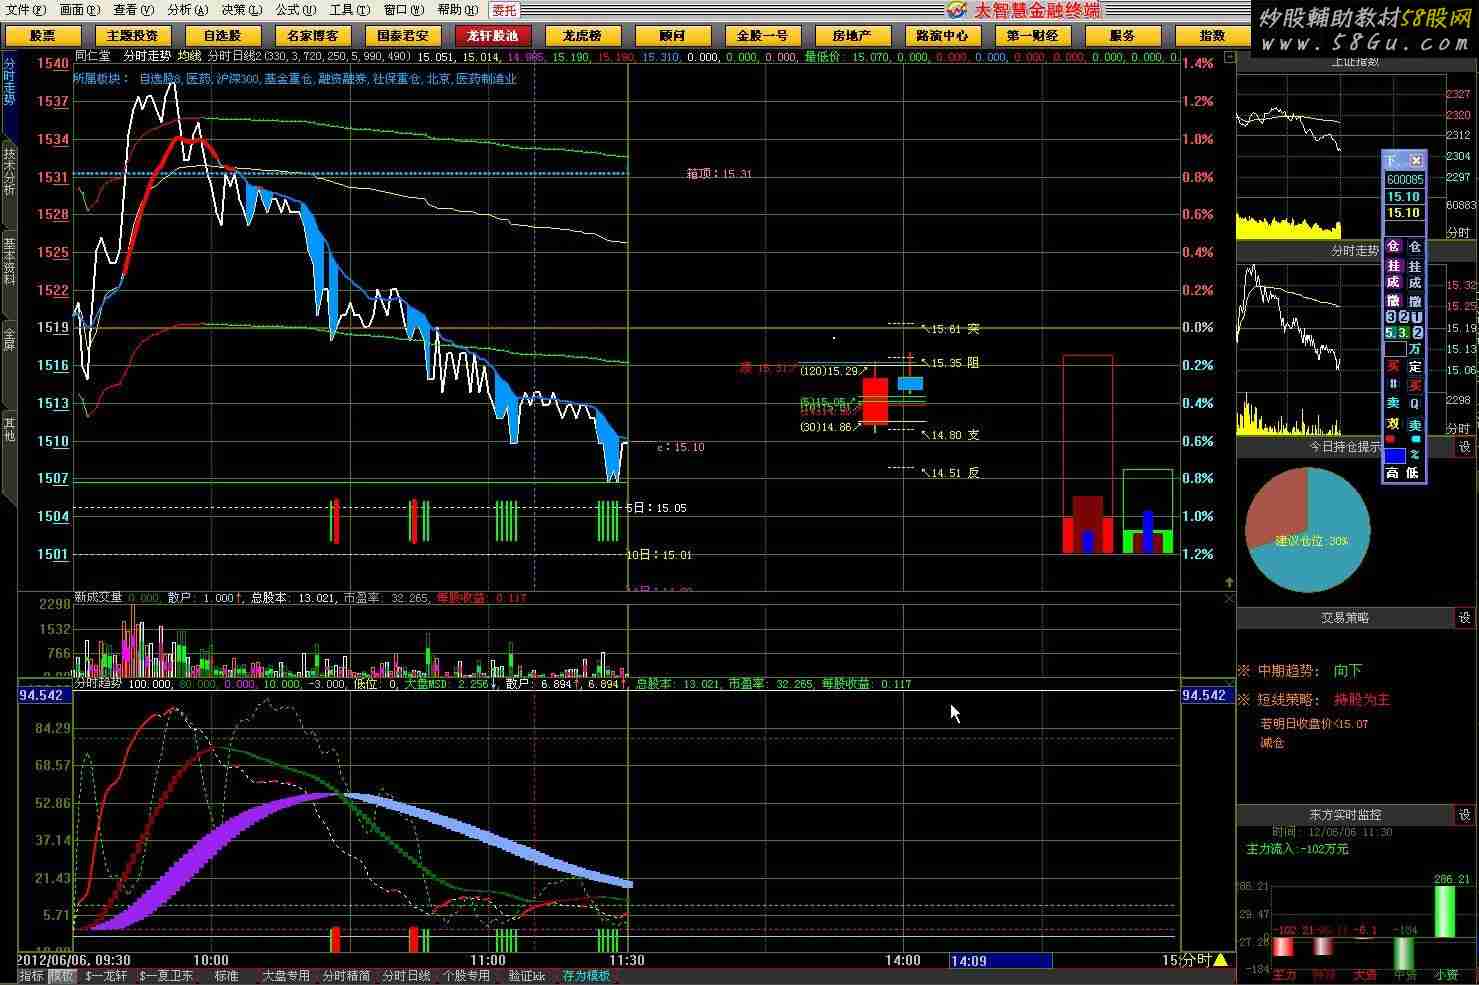This screenshot has height=985, width=1479.
Task: Open the 决策 menu
Action: pyautogui.click(x=241, y=9)
